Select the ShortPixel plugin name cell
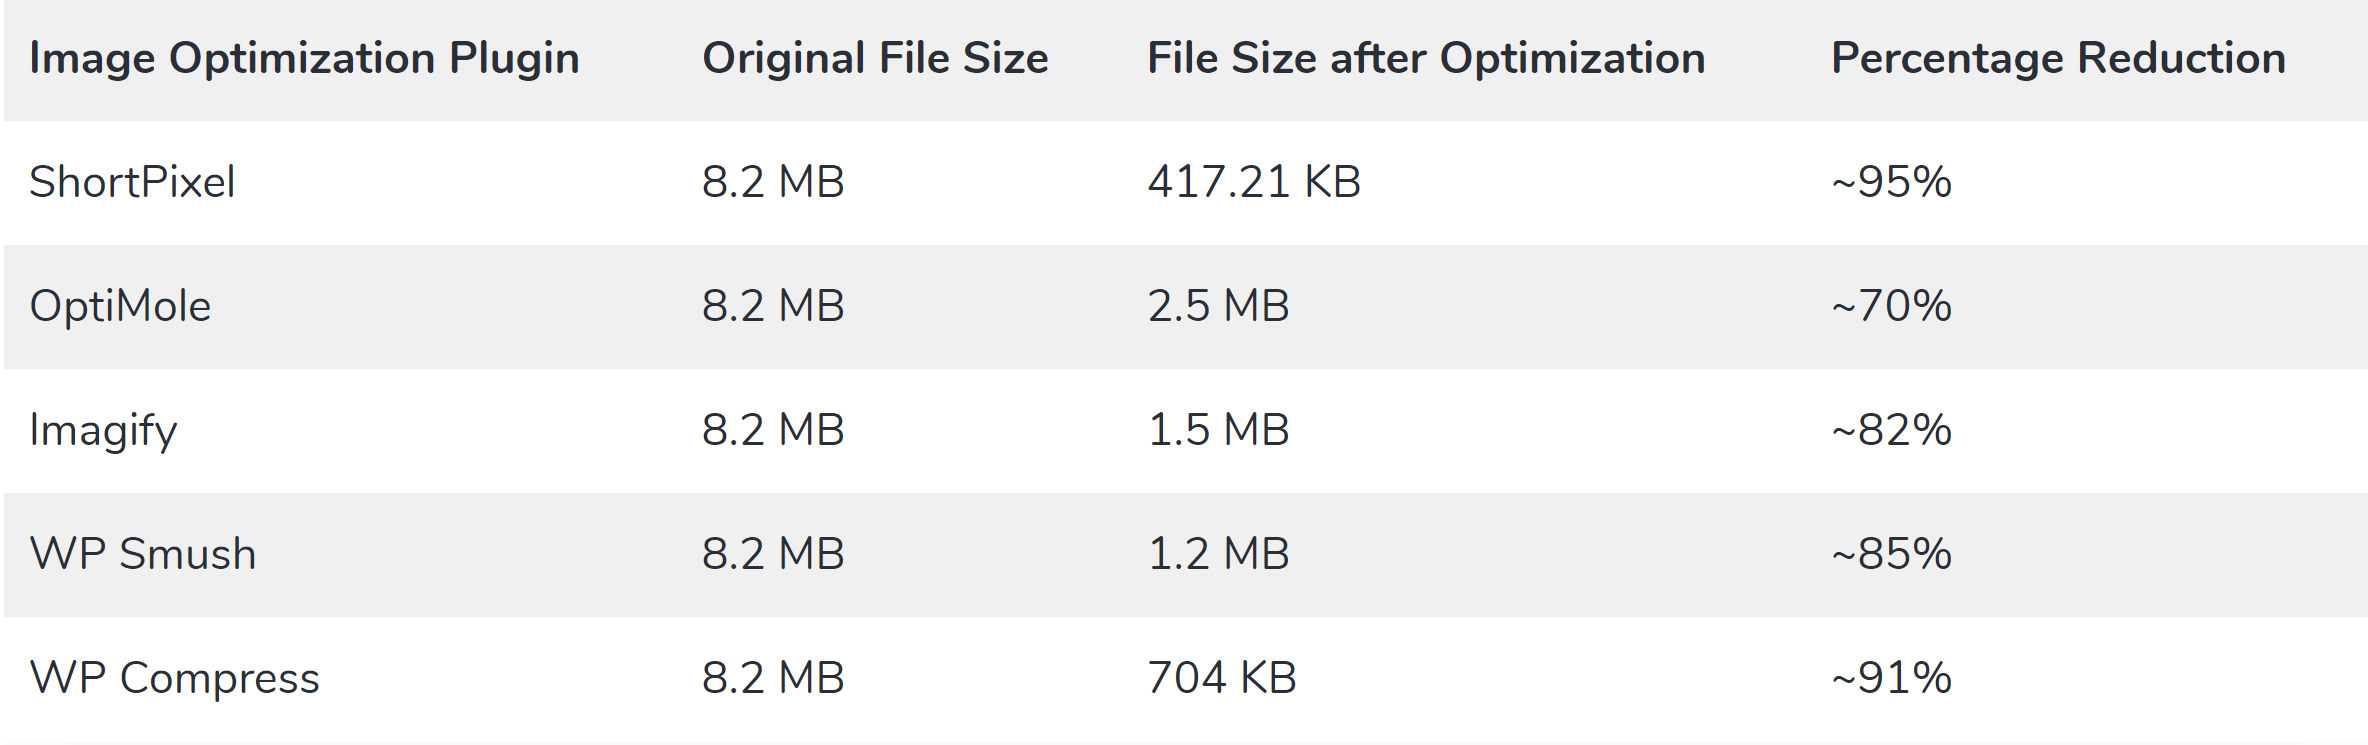 pyautogui.click(x=132, y=182)
